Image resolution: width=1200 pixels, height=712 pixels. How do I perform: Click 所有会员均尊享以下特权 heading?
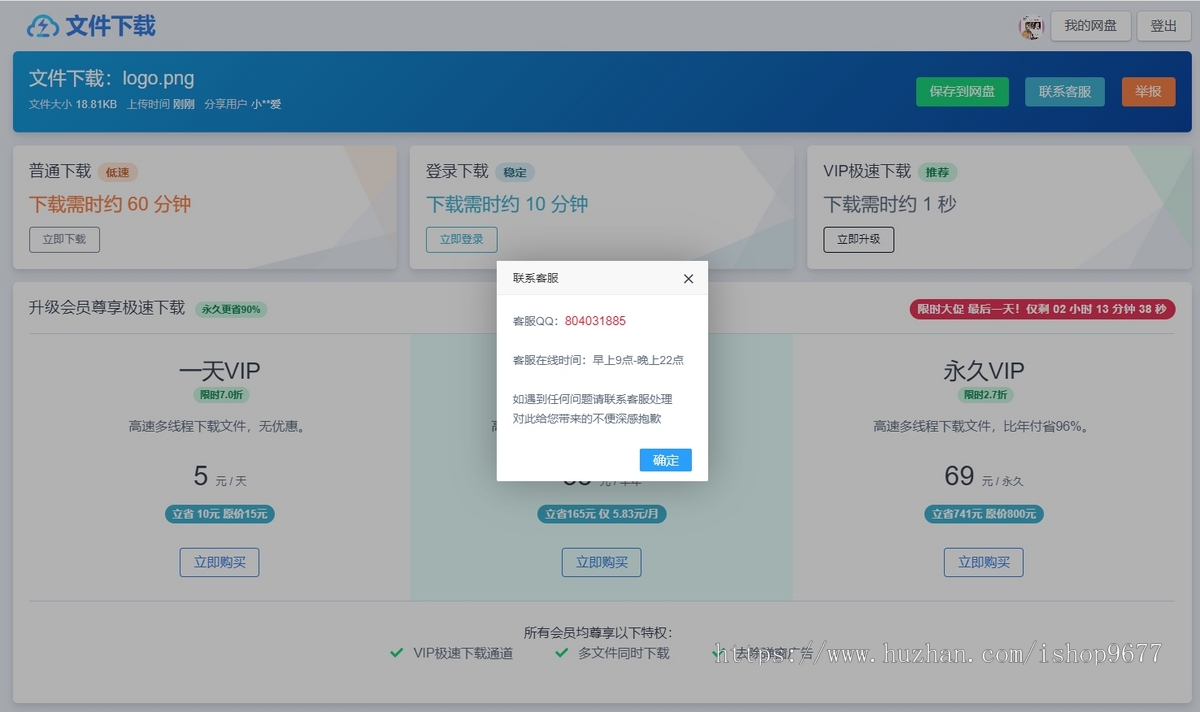coord(598,632)
